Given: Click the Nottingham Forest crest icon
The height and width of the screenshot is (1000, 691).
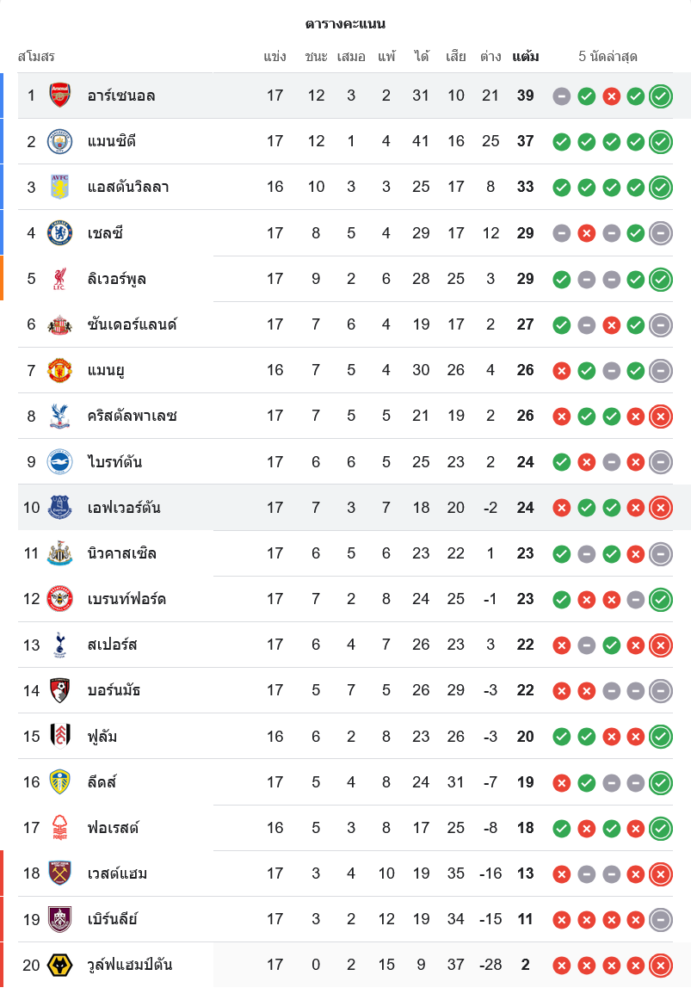Looking at the screenshot, I should click(x=60, y=828).
